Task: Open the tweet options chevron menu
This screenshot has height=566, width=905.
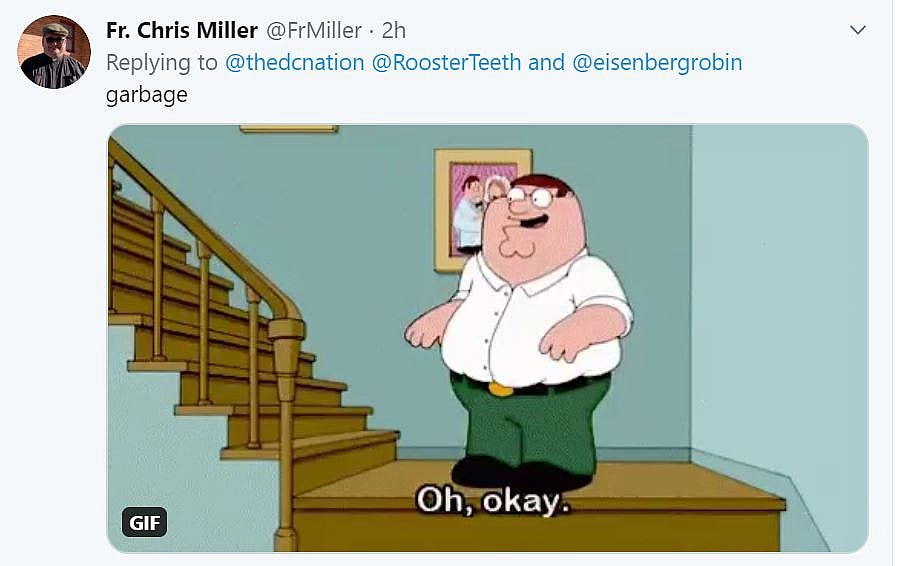Action: pos(858,30)
